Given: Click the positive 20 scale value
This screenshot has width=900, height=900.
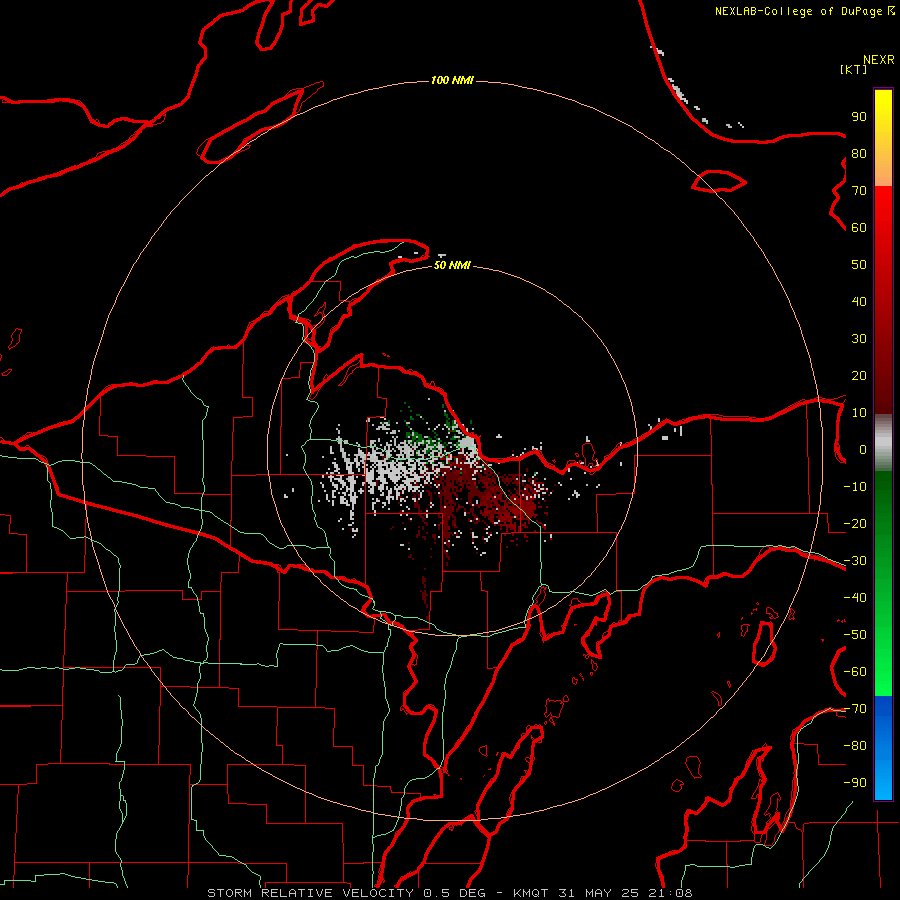Looking at the screenshot, I should (859, 375).
